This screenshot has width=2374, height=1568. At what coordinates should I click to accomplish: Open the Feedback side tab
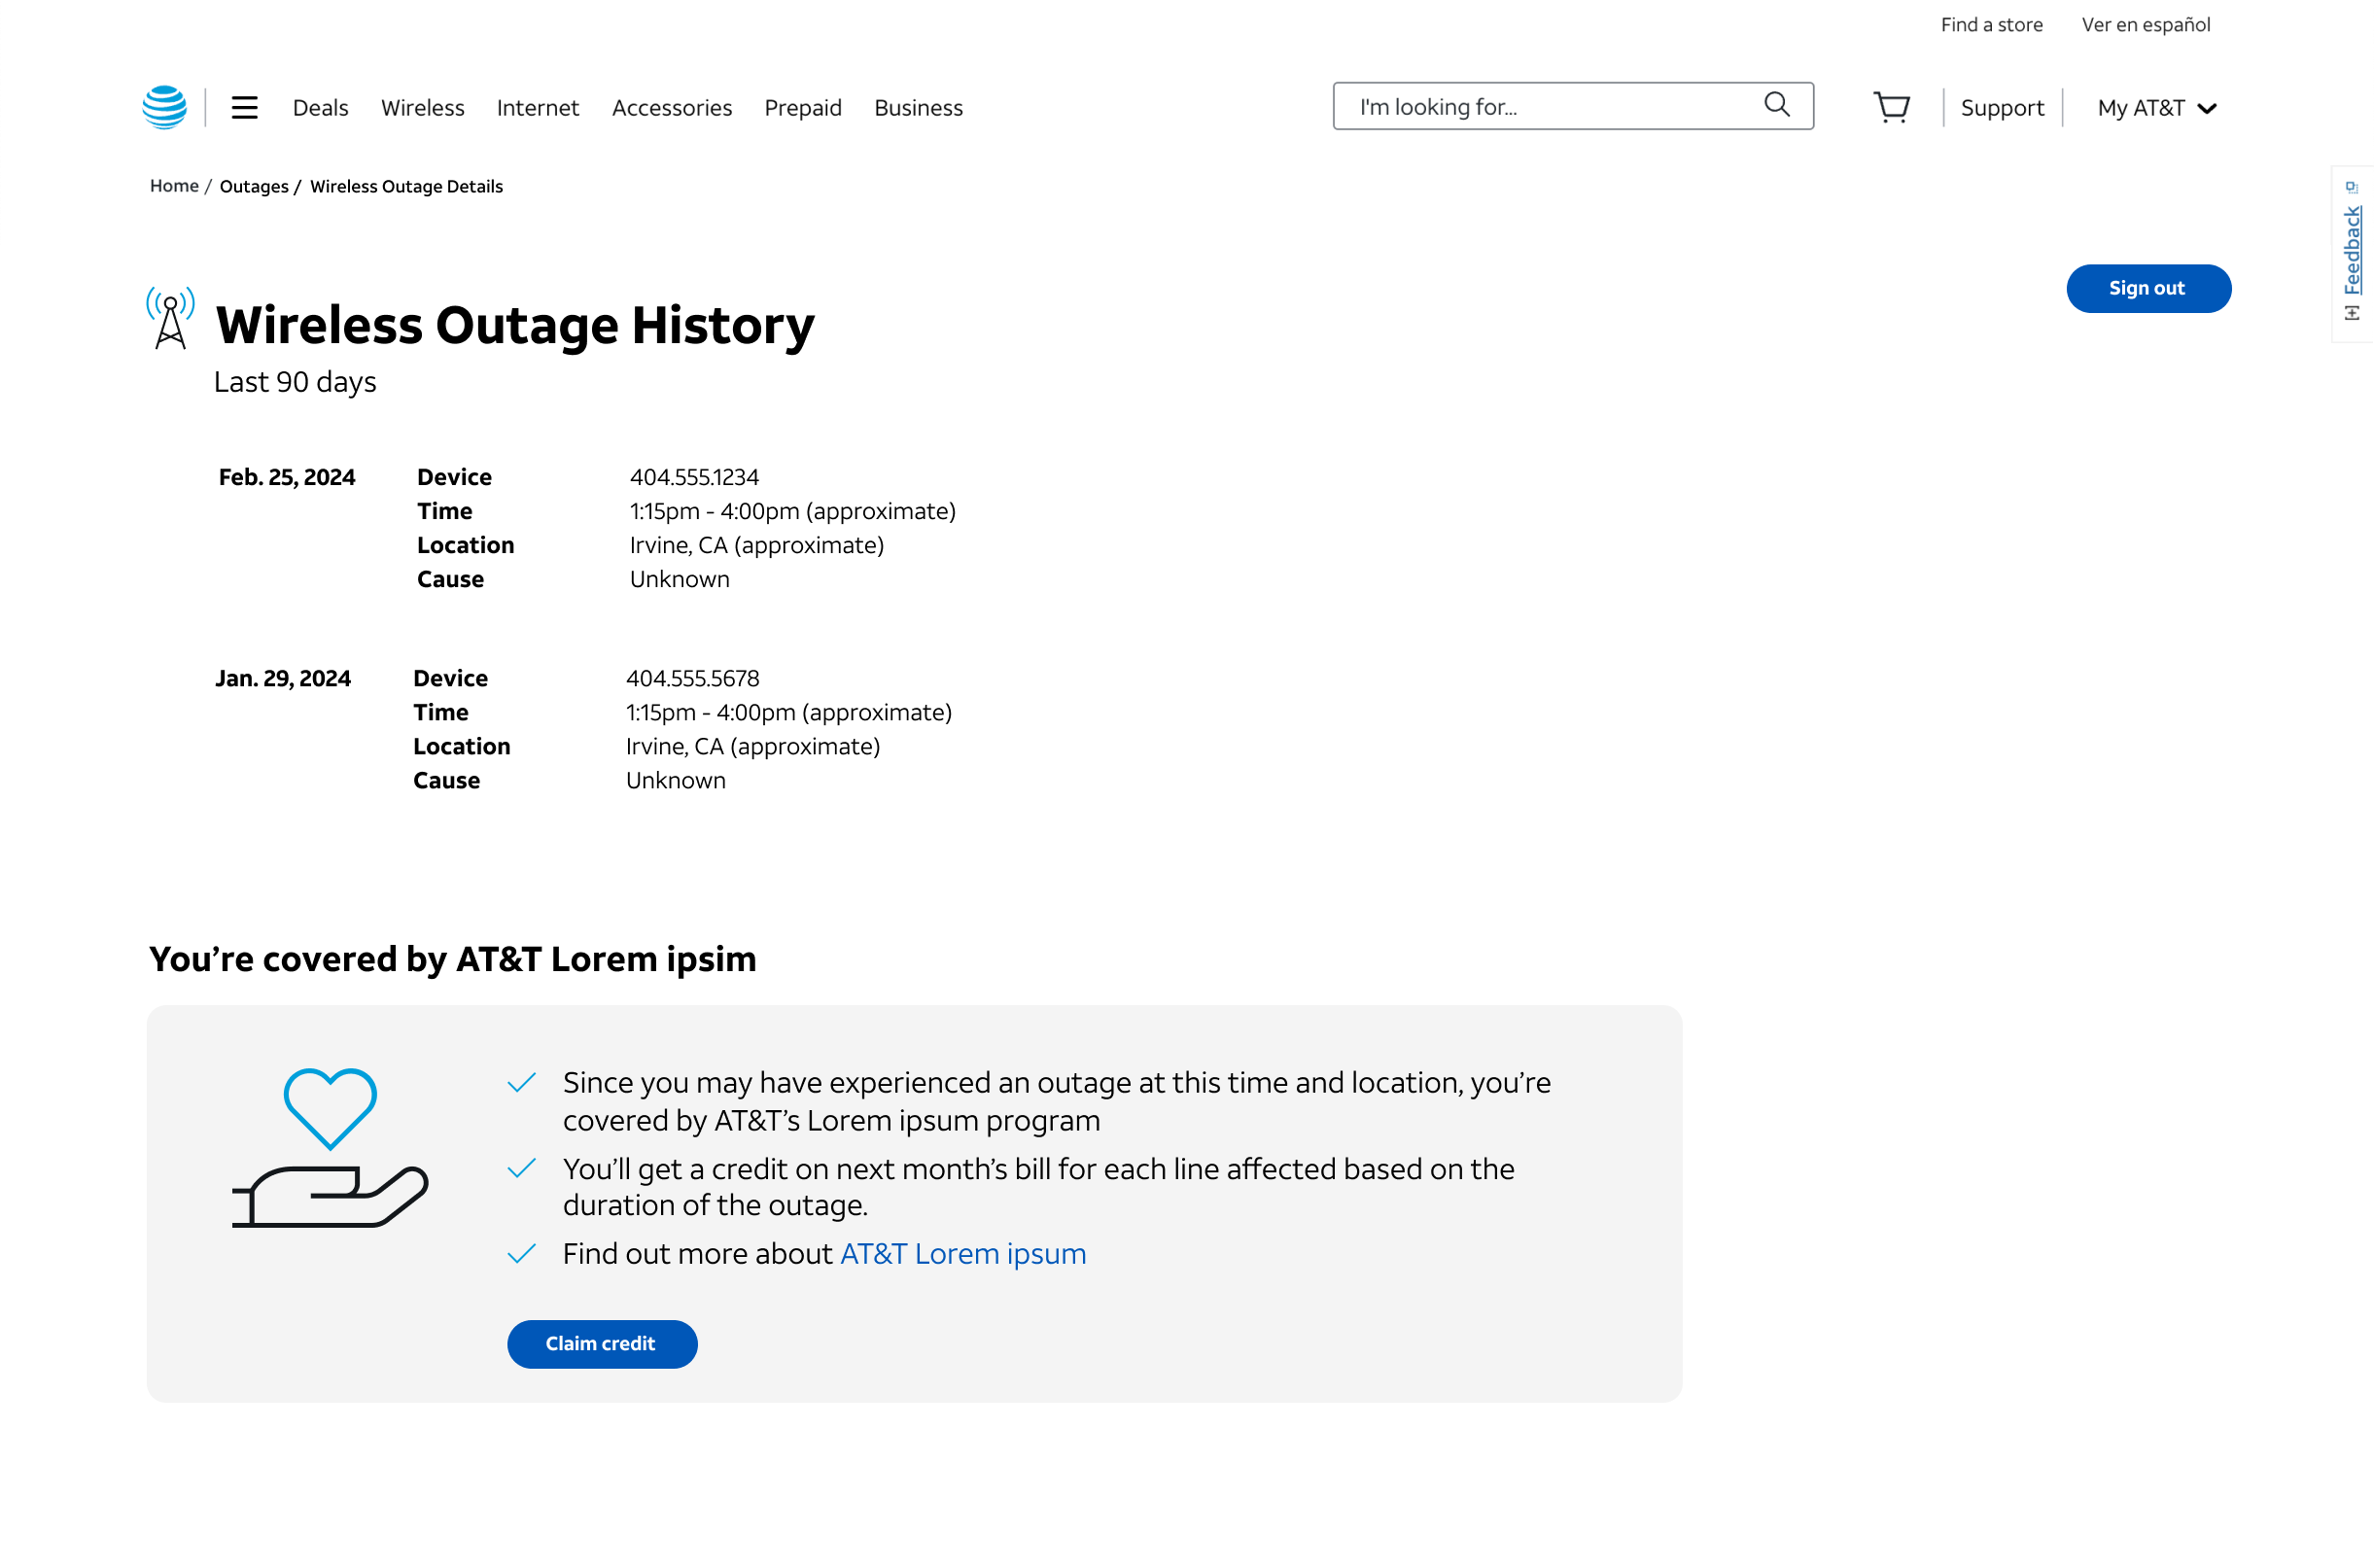pyautogui.click(x=2352, y=255)
